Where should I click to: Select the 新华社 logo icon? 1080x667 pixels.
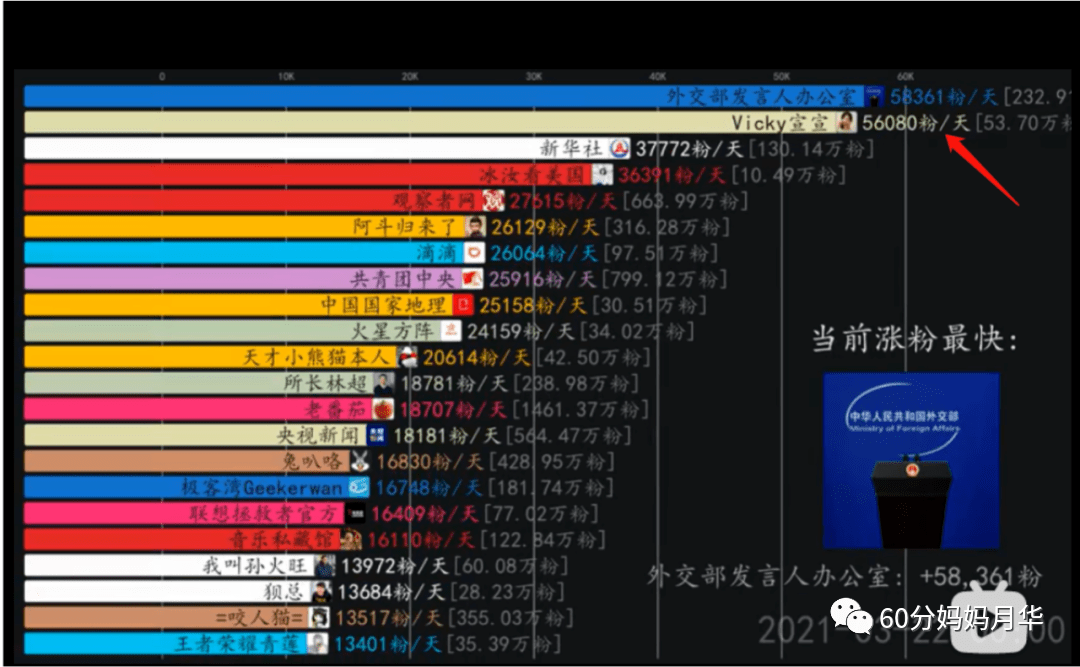(x=619, y=149)
